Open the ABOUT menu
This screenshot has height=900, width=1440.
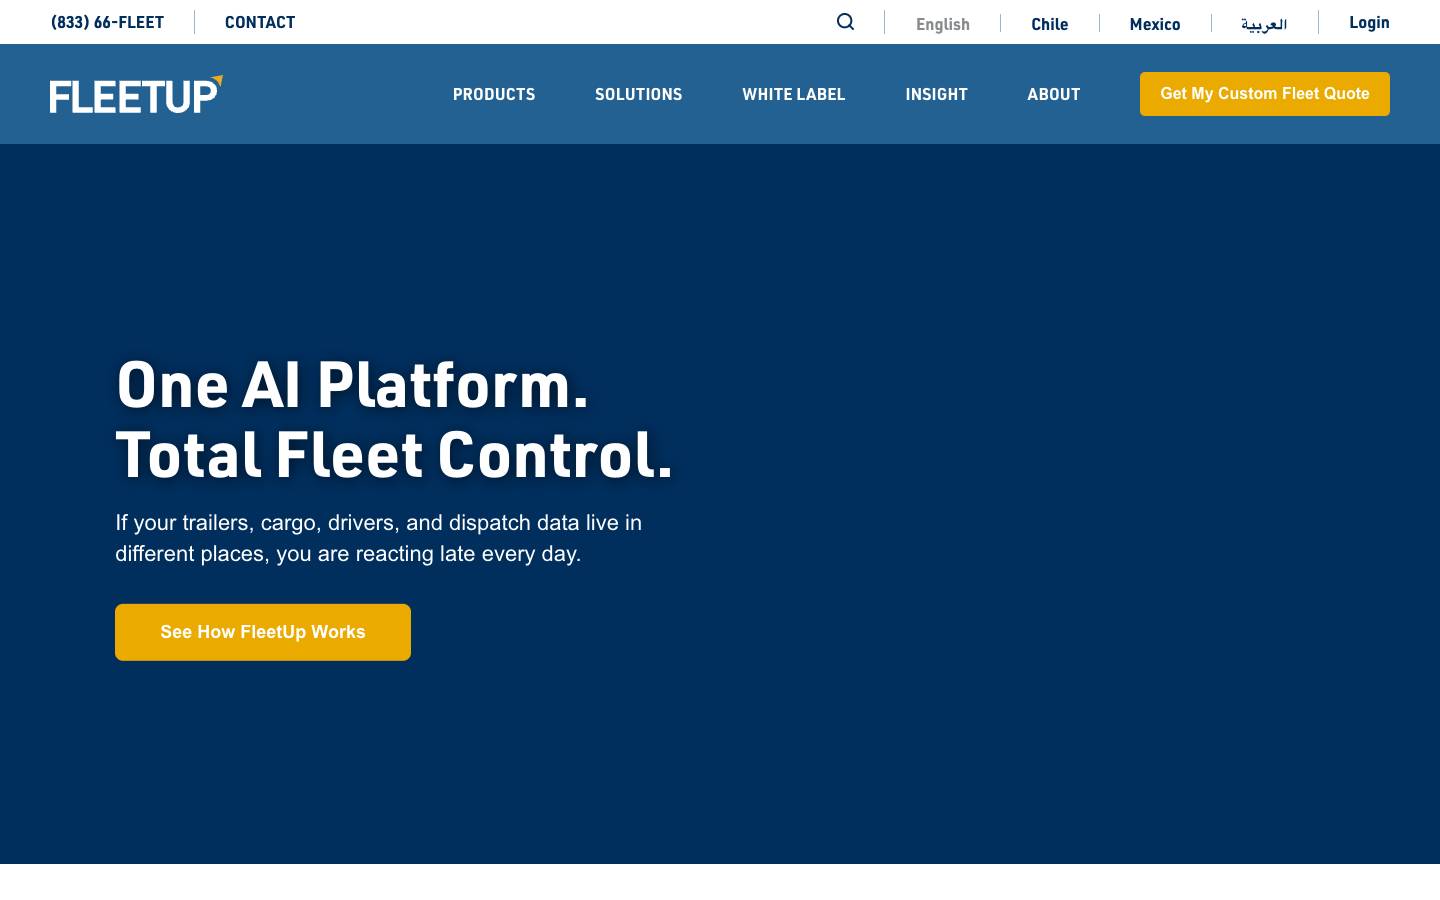pos(1054,94)
